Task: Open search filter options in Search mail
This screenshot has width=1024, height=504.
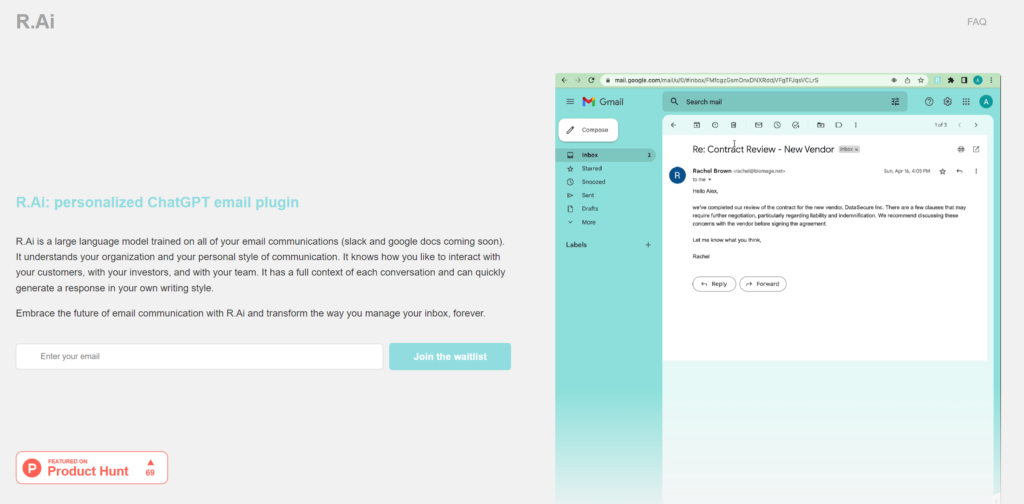Action: (895, 102)
